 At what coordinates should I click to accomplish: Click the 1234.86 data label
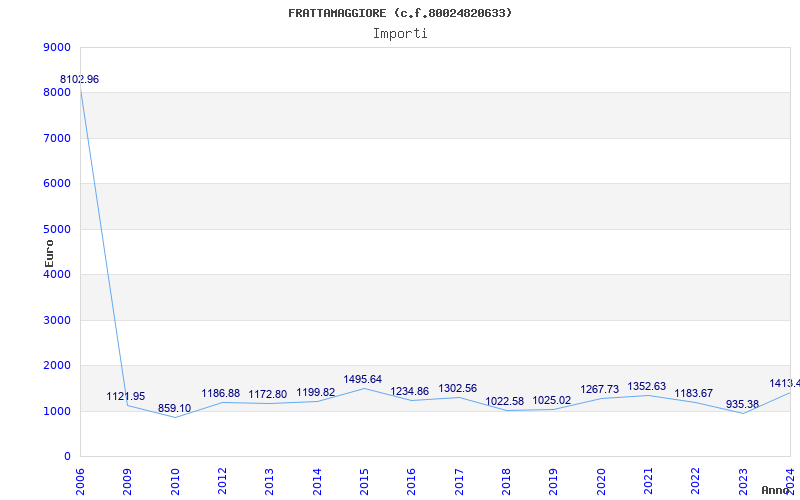410,391
